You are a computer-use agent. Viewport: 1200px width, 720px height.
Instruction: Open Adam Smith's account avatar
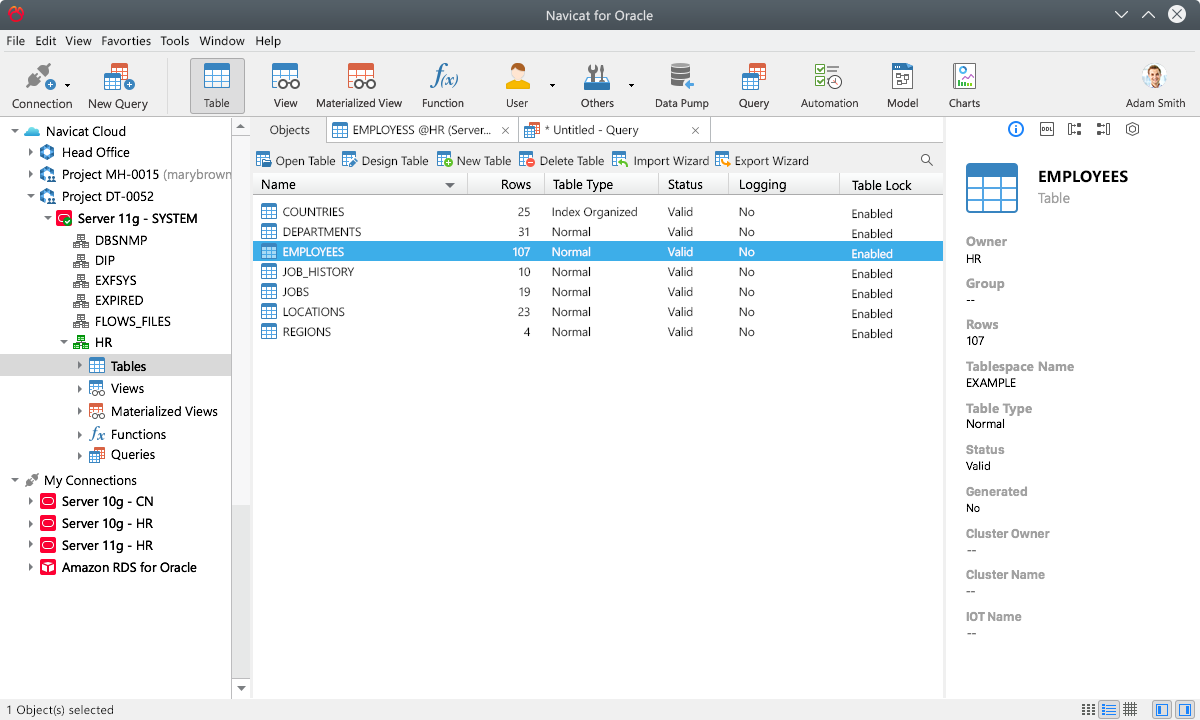[x=1155, y=77]
